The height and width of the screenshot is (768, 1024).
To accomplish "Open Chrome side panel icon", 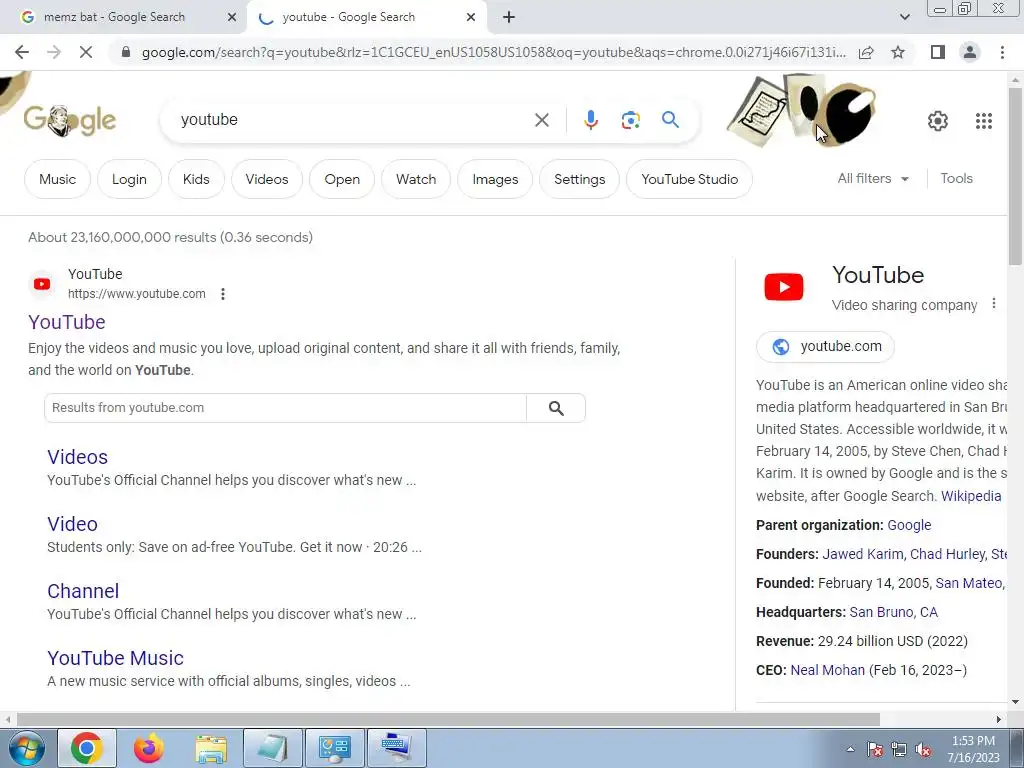I will [938, 52].
